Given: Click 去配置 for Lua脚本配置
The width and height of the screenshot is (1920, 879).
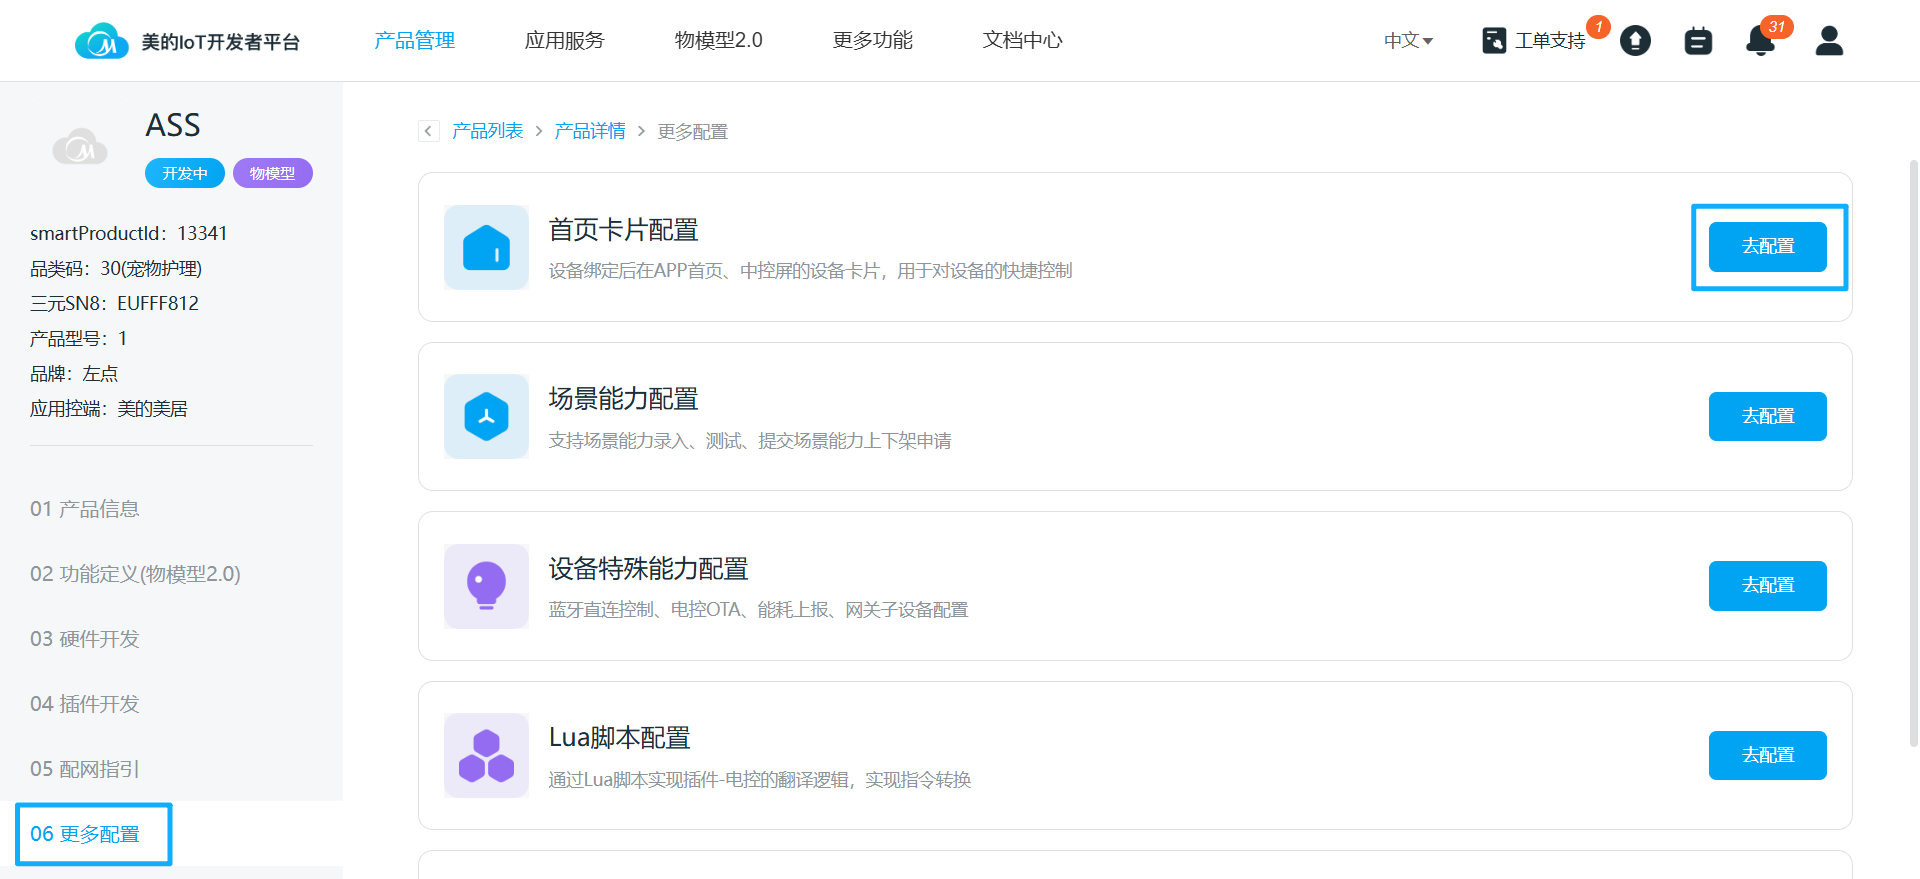Looking at the screenshot, I should 1767,755.
